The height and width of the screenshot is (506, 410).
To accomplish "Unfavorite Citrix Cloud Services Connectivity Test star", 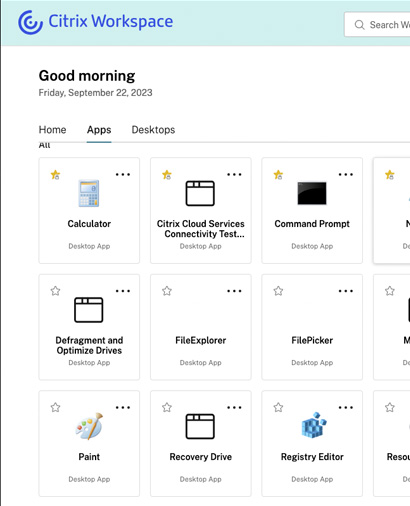I will point(167,175).
